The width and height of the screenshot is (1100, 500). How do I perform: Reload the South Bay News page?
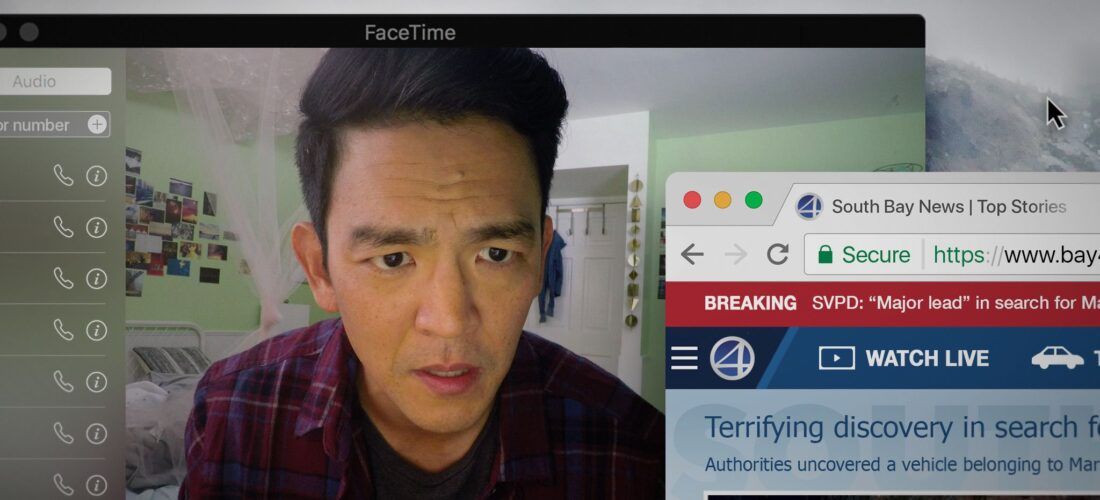(777, 254)
